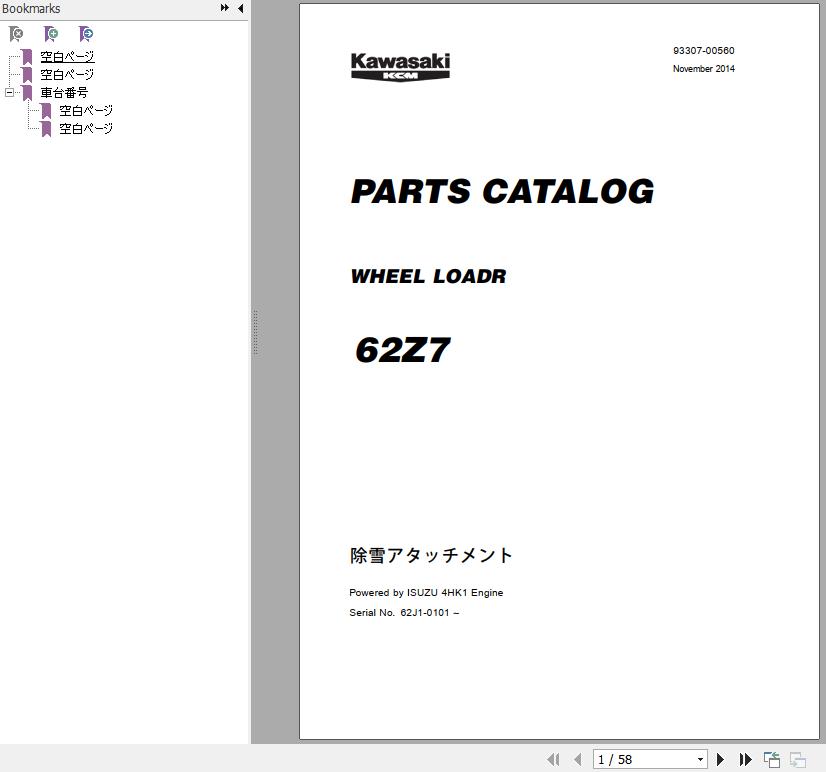
Task: Collapse the Bookmarks panel with left arrow
Action: pos(241,8)
